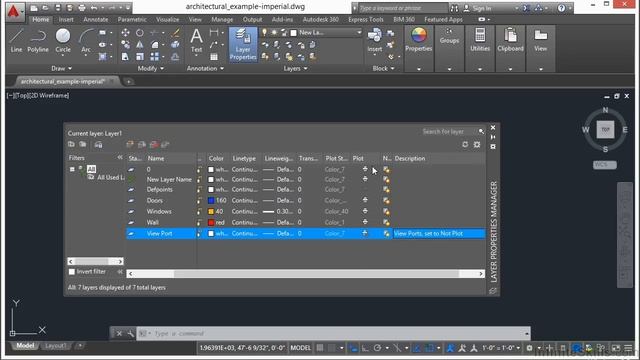Click the Help question mark icon

562,8
